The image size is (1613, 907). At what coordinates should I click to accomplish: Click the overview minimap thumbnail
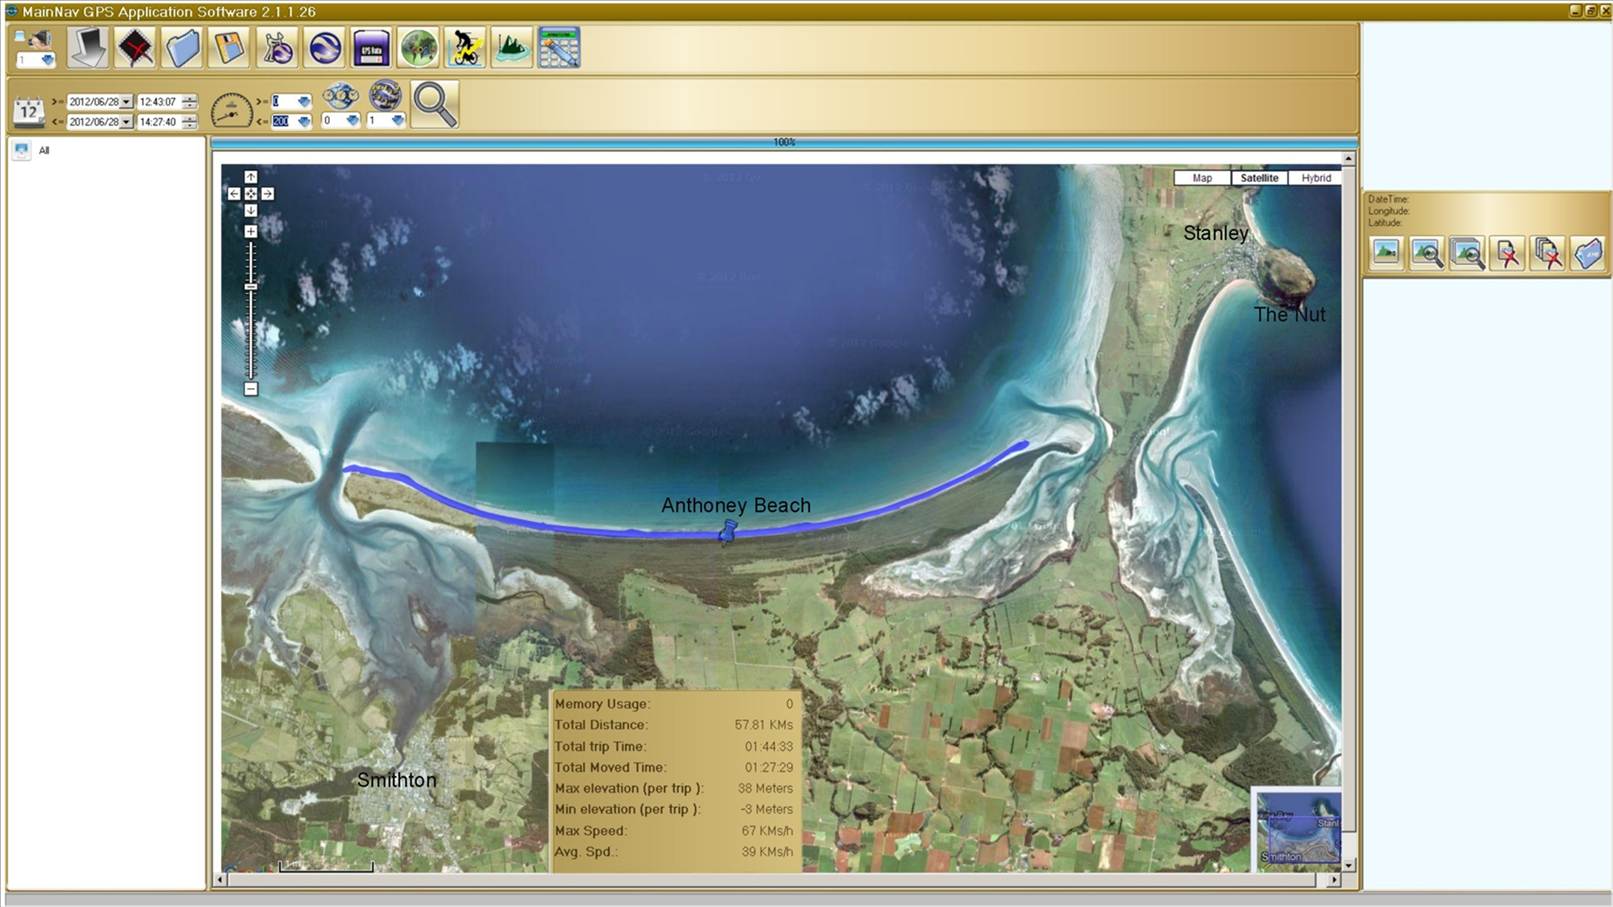(1297, 828)
